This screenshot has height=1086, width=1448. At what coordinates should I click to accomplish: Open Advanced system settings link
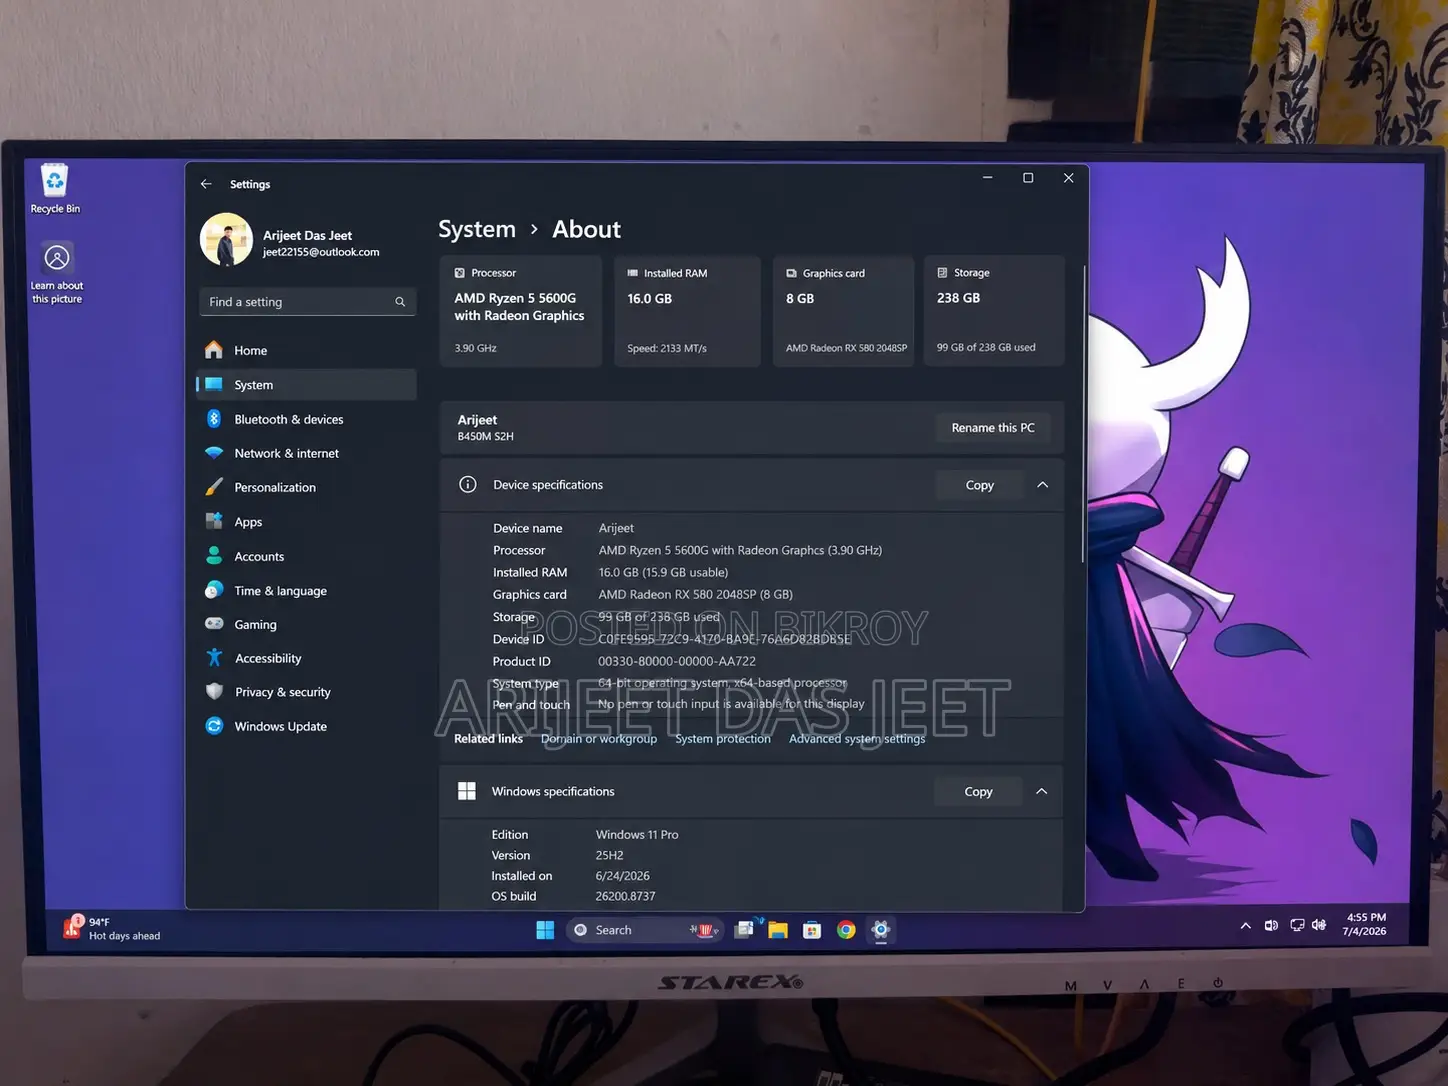857,739
